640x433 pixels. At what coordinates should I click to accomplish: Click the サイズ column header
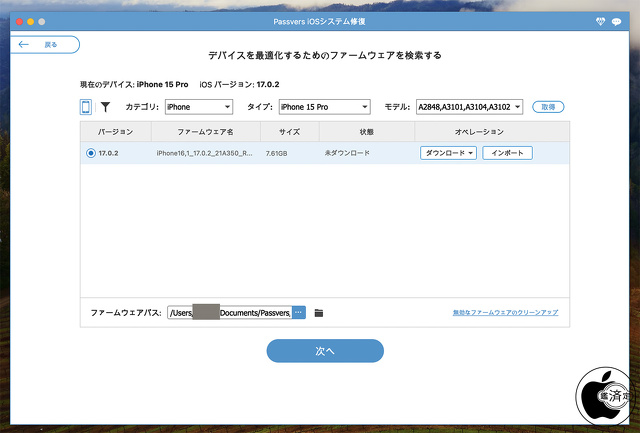(289, 132)
